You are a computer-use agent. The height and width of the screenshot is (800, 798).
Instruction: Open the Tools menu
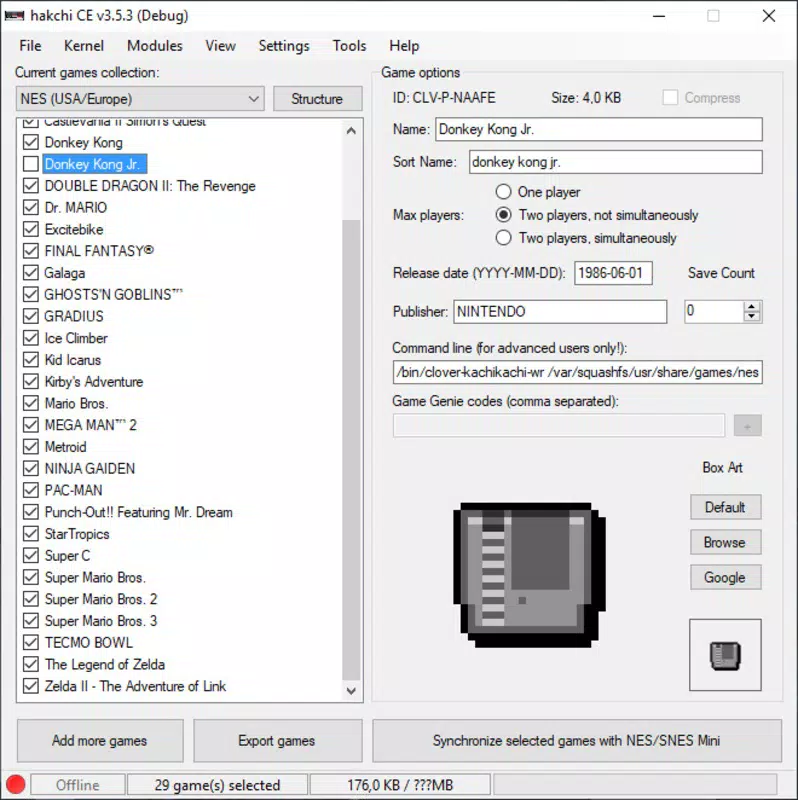point(350,46)
